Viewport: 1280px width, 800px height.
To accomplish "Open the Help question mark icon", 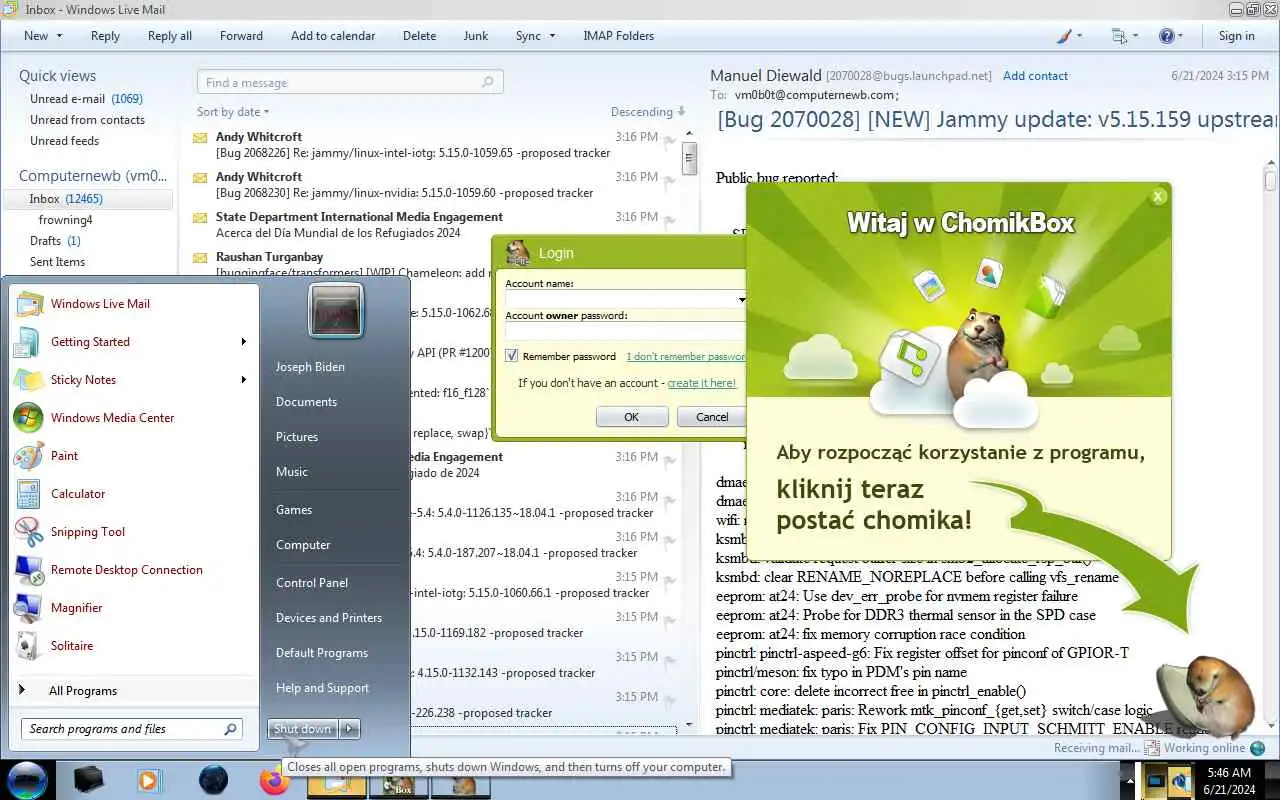I will tap(1166, 36).
